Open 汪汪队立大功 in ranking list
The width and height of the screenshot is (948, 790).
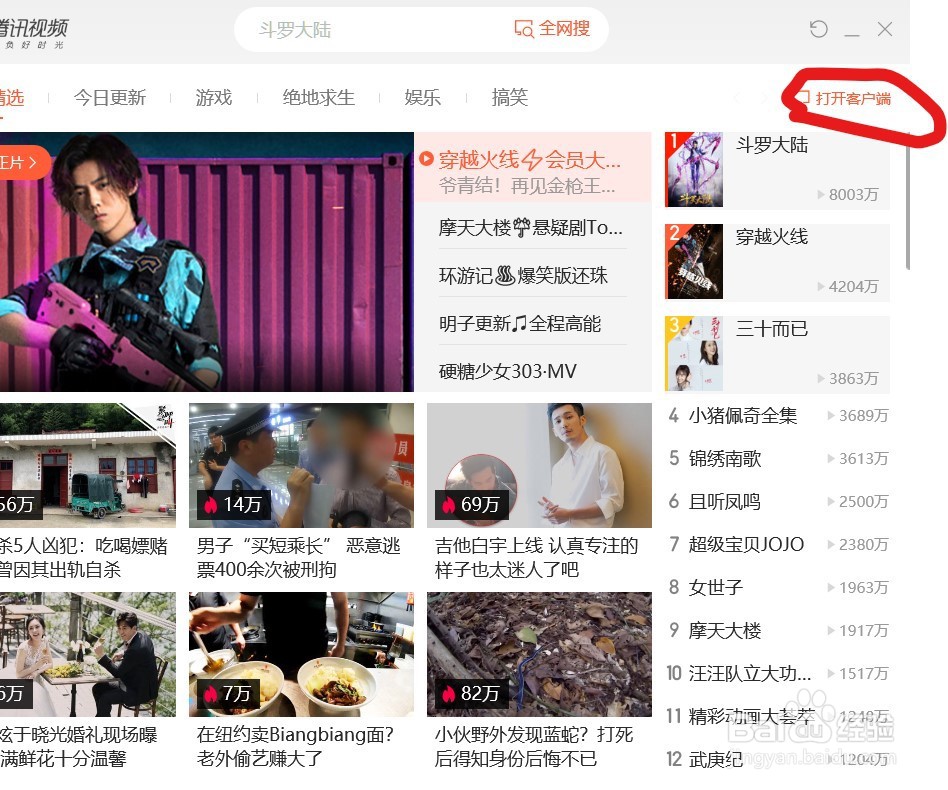[750, 674]
